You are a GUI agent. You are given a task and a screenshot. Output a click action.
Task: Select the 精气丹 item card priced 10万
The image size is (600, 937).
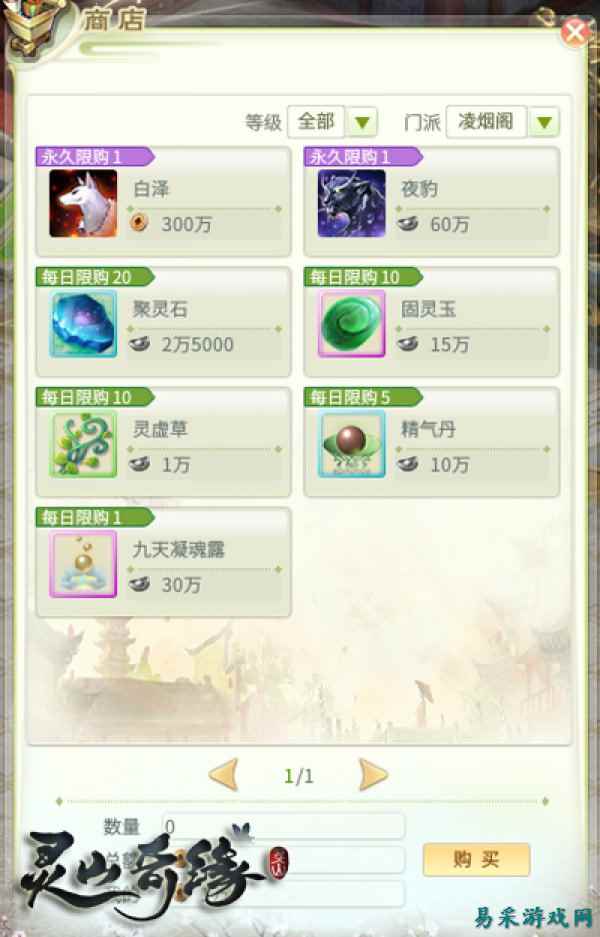pos(431,442)
